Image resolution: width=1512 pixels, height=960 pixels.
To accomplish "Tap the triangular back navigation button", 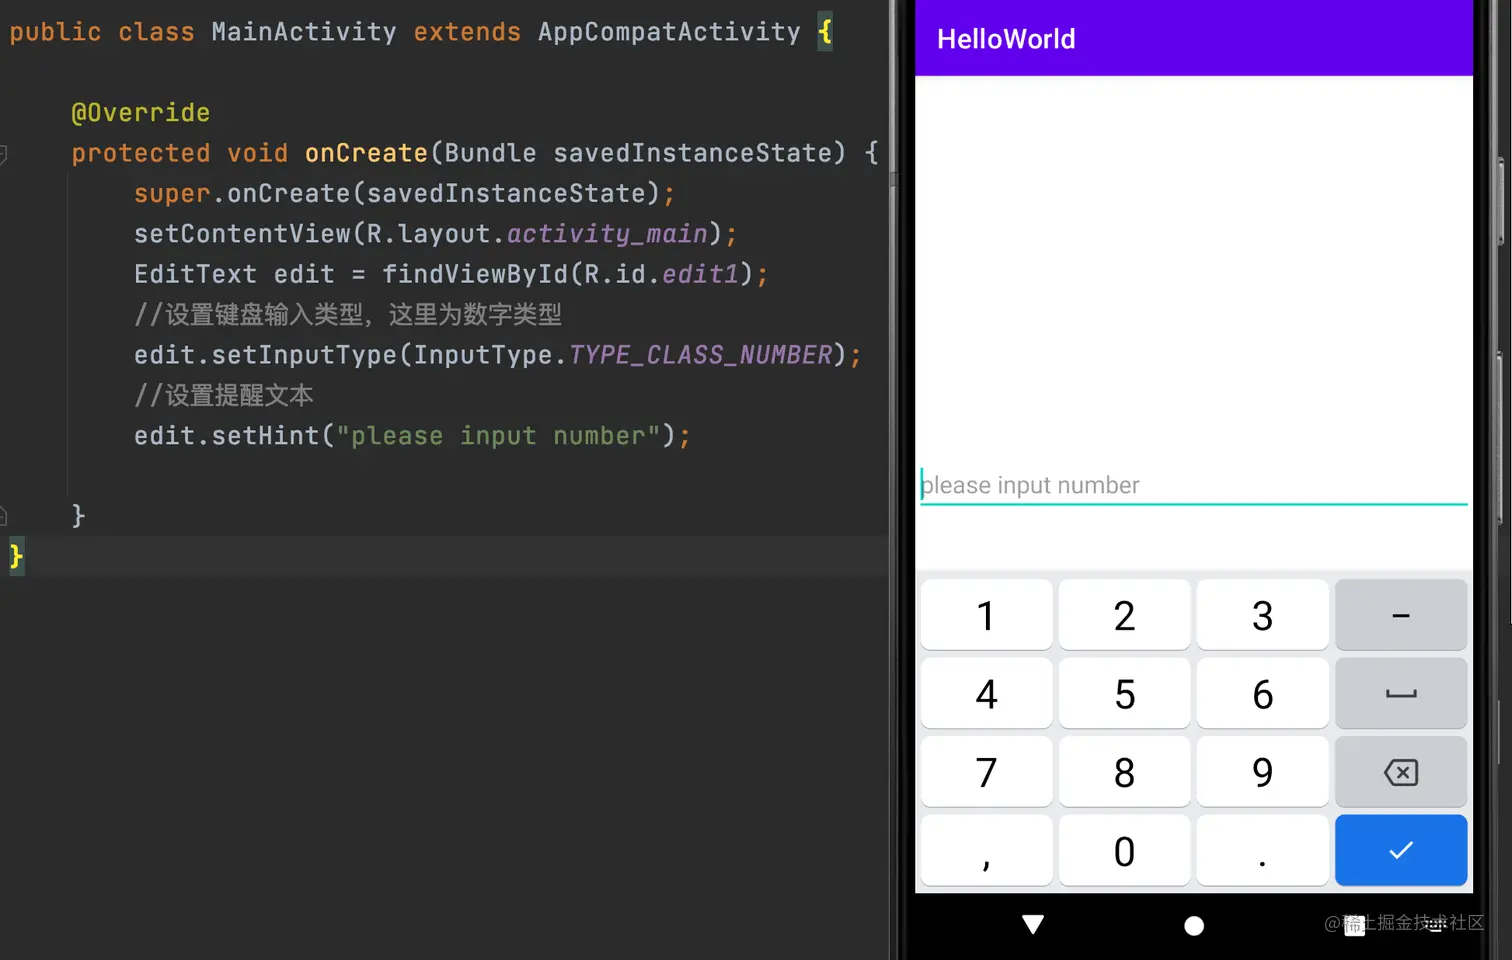I will [1033, 925].
